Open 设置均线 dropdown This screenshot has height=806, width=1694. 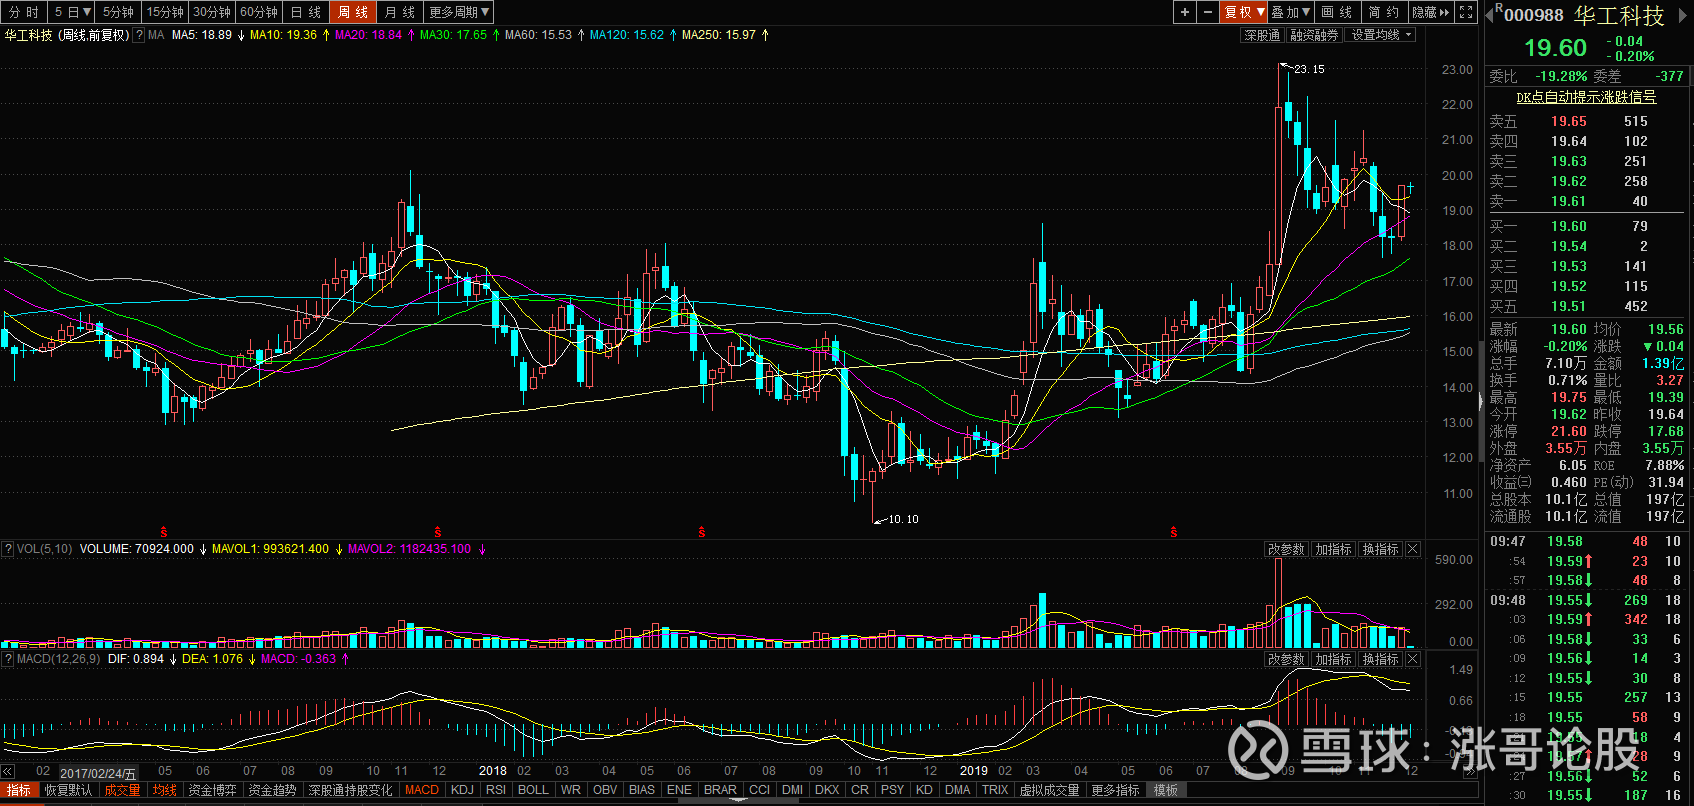pyautogui.click(x=1380, y=35)
